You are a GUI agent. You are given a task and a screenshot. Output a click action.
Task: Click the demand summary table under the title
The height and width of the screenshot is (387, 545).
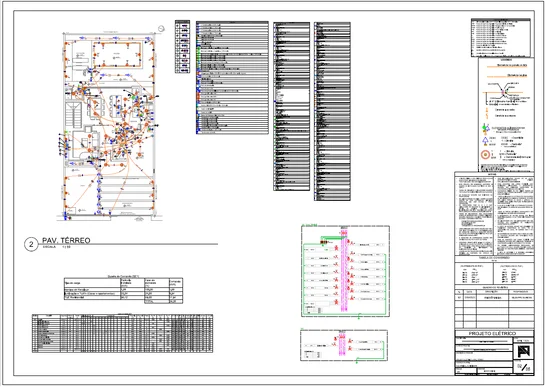tap(123, 290)
